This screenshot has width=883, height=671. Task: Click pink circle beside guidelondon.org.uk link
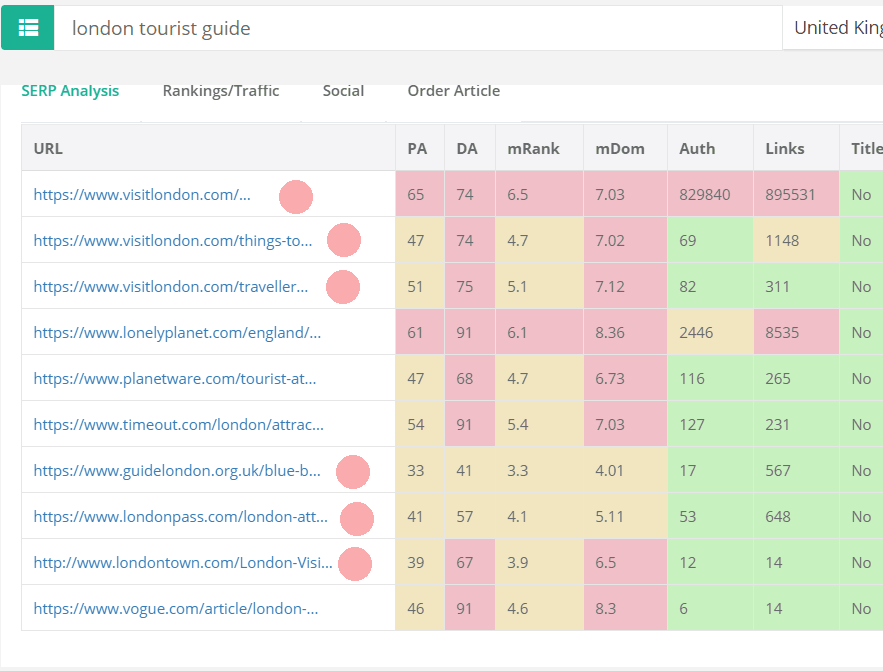[353, 471]
